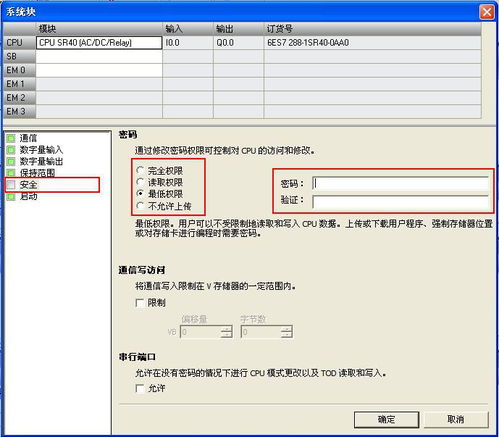Confirm settings with the 确定 button
Viewport: 499px width, 437px height.
[x=386, y=419]
